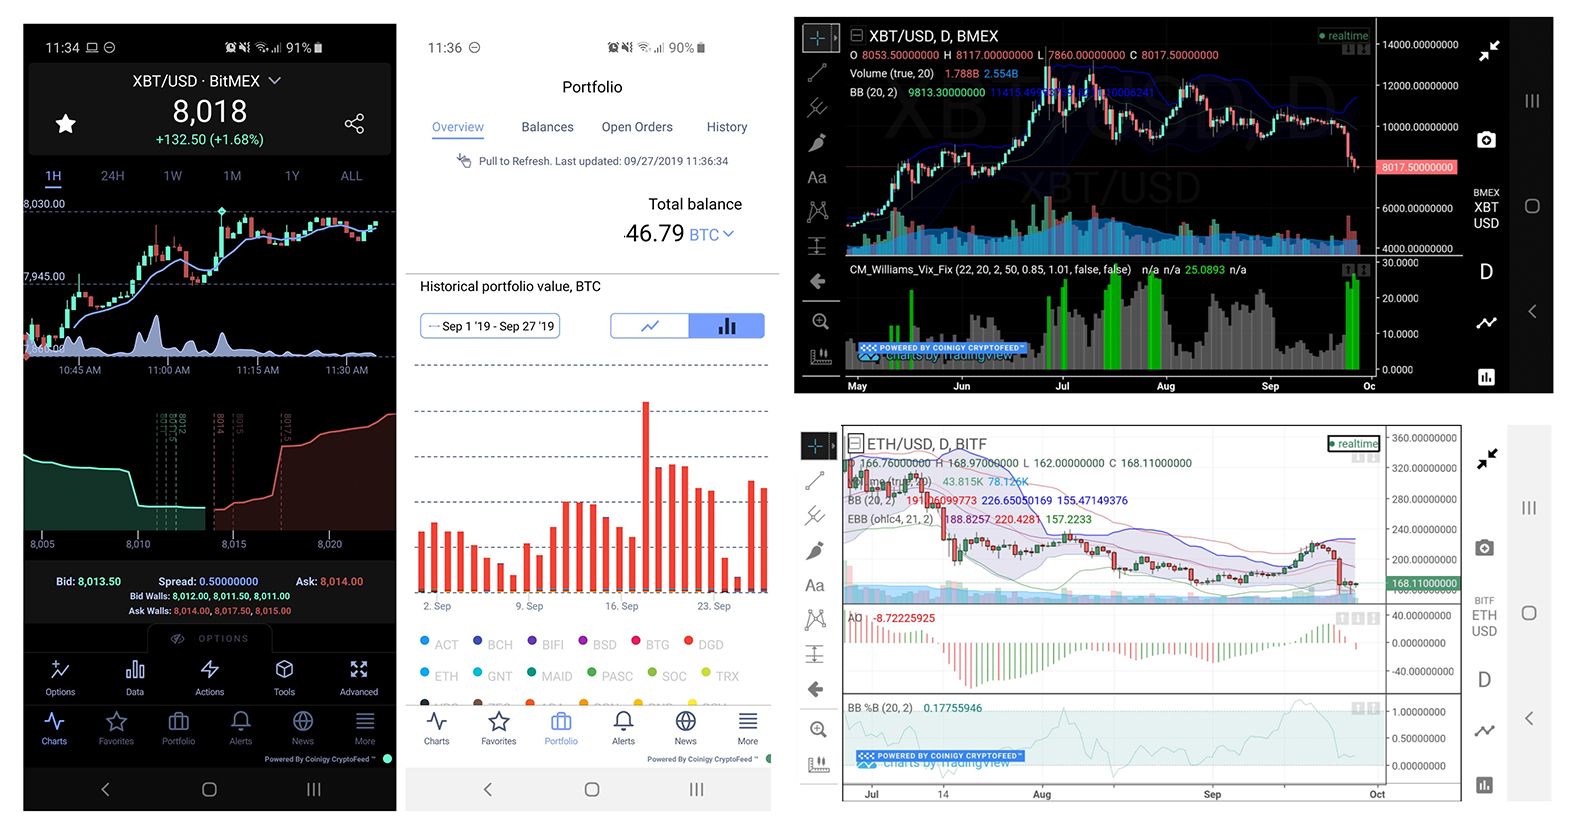The image size is (1577, 832).
Task: Toggle the ACT legend series
Action: tap(439, 644)
